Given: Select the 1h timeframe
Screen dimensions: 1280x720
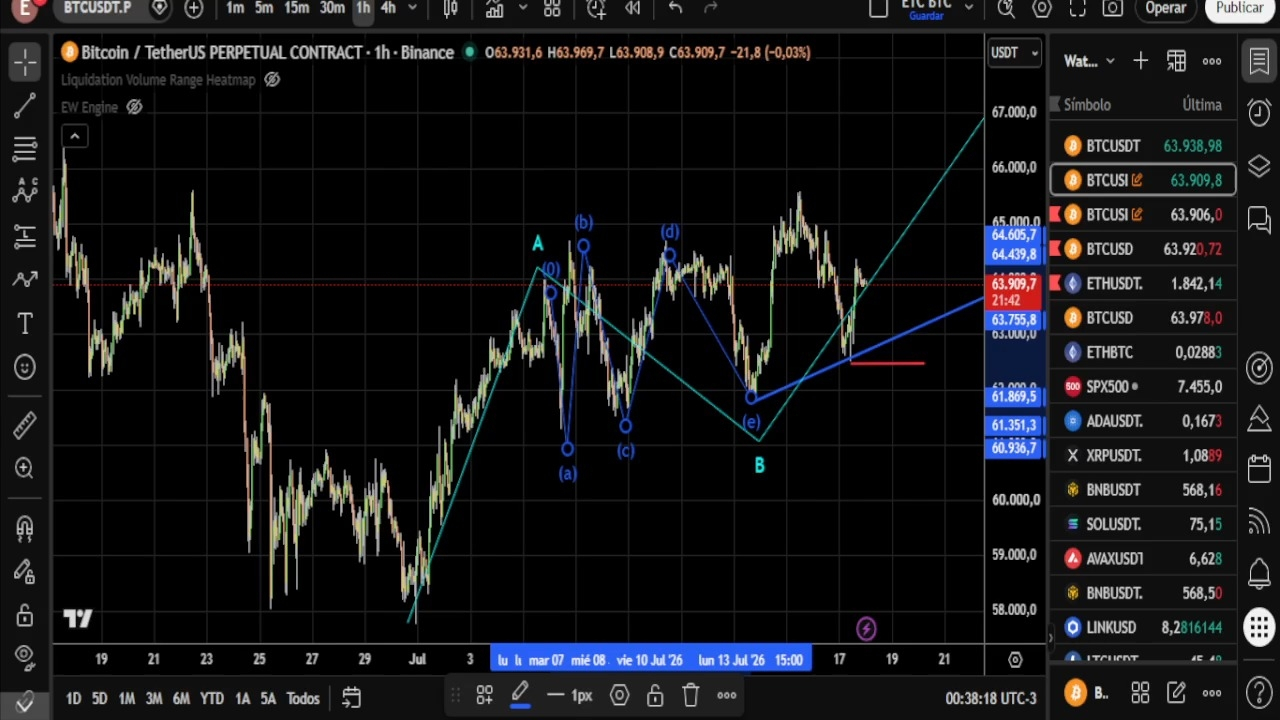Looking at the screenshot, I should coord(363,8).
